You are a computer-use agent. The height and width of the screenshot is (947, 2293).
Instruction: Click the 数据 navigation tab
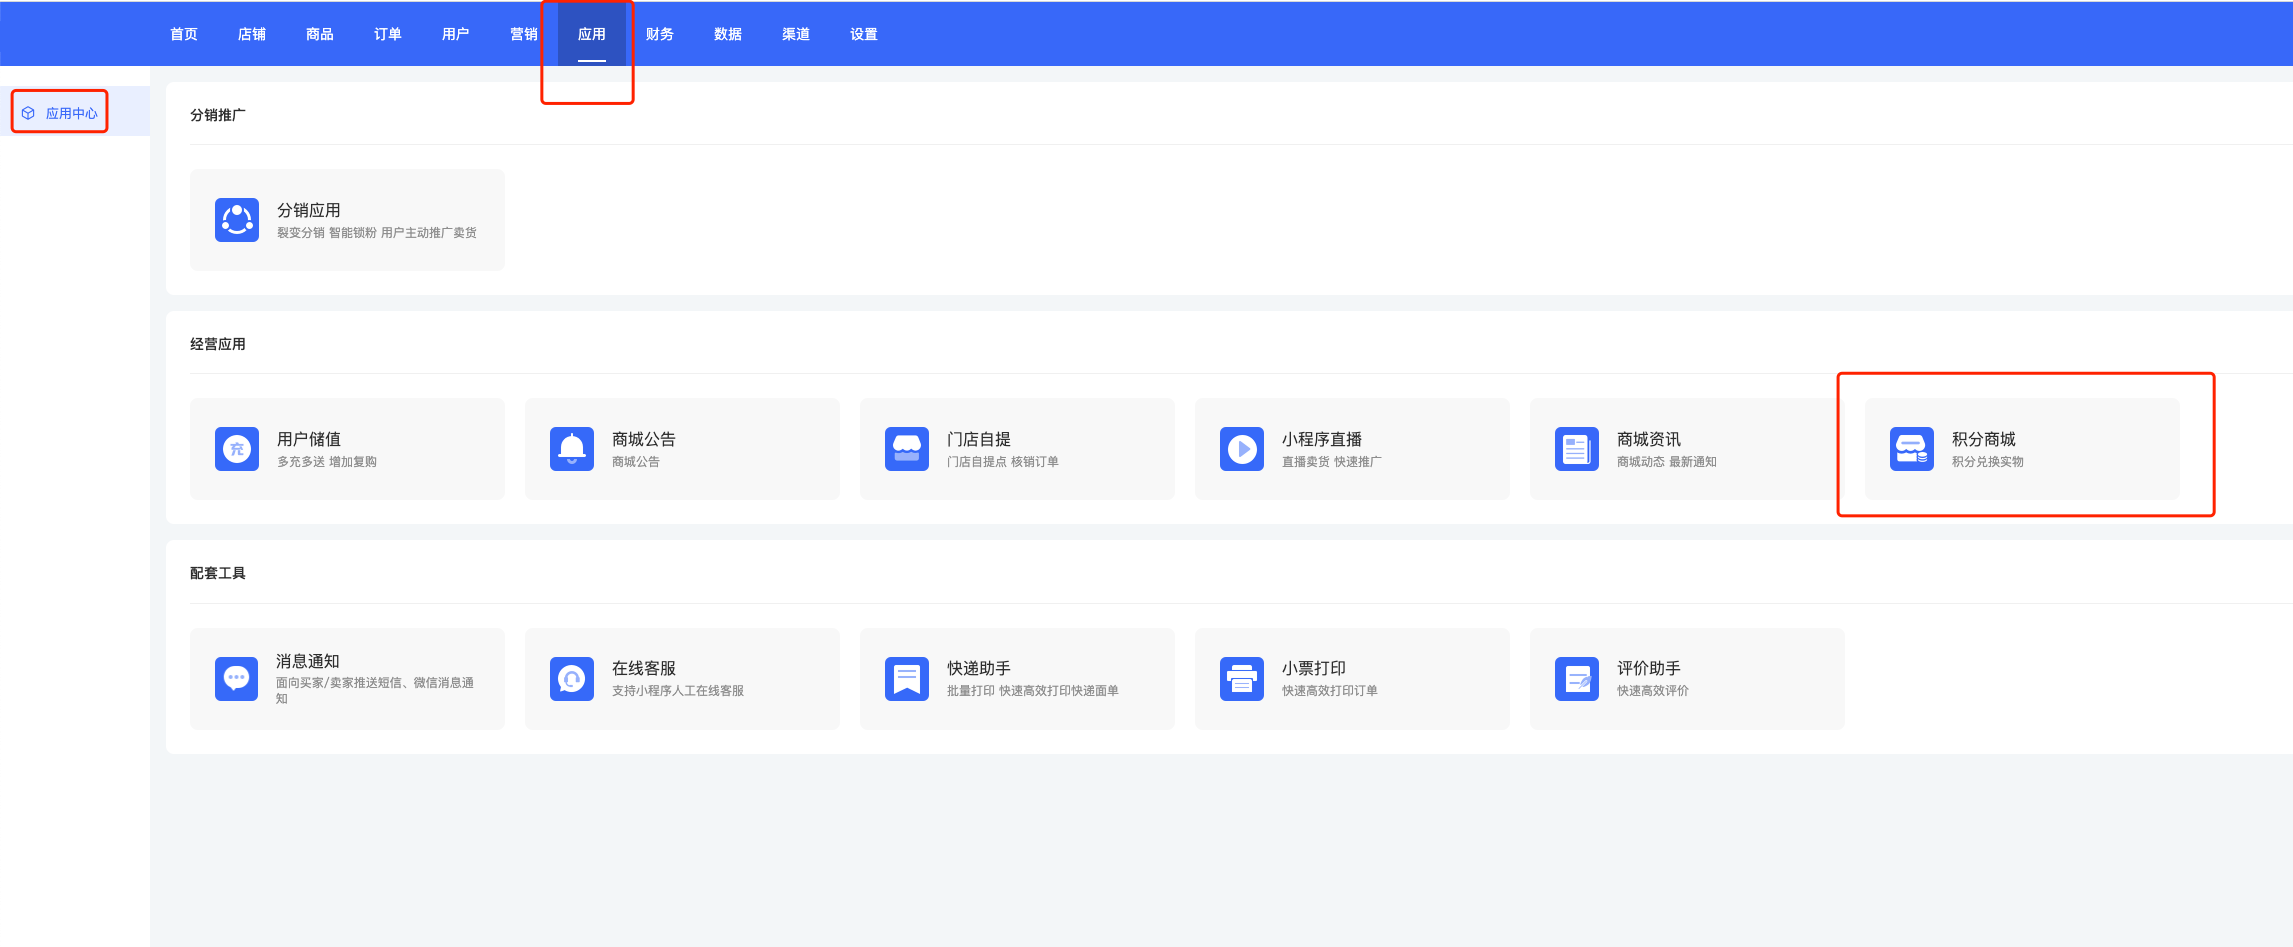click(x=728, y=34)
